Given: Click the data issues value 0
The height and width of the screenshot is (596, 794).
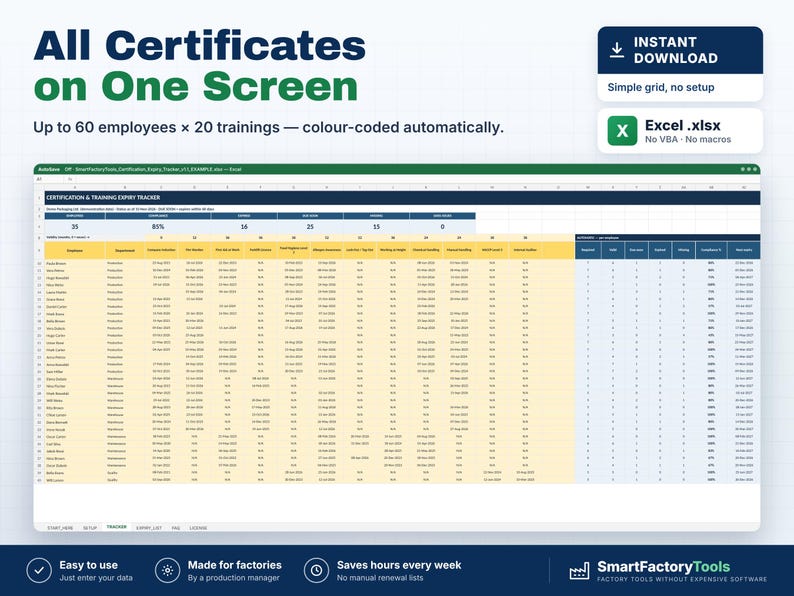Looking at the screenshot, I should point(443,227).
